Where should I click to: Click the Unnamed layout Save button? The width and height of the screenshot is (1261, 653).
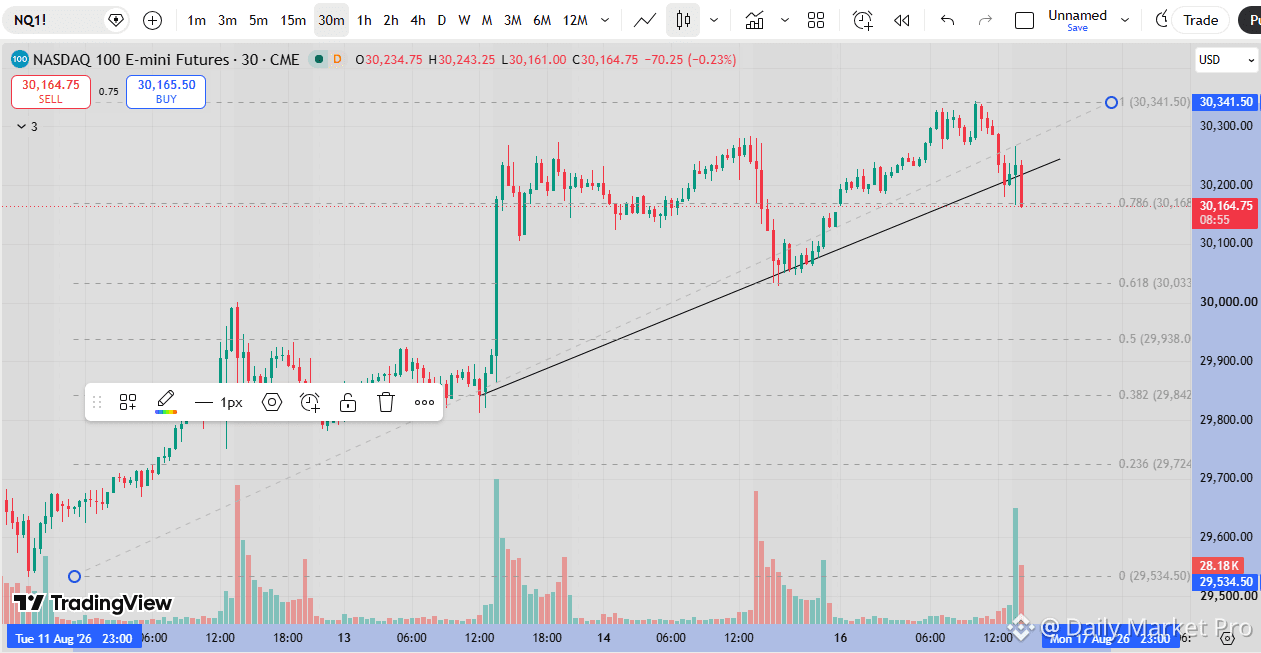1077,27
